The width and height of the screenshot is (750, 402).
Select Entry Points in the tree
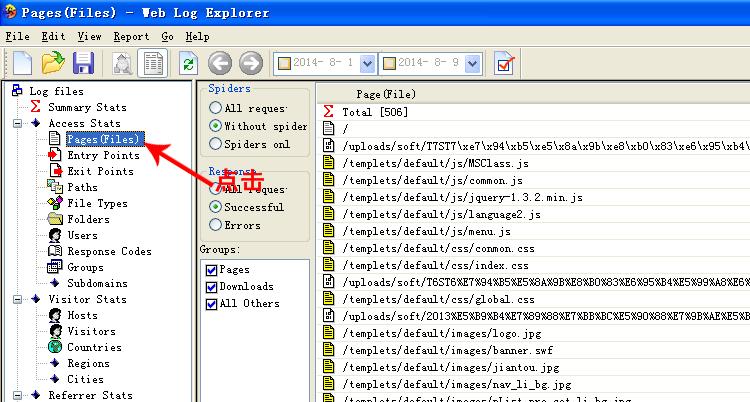[x=102, y=155]
